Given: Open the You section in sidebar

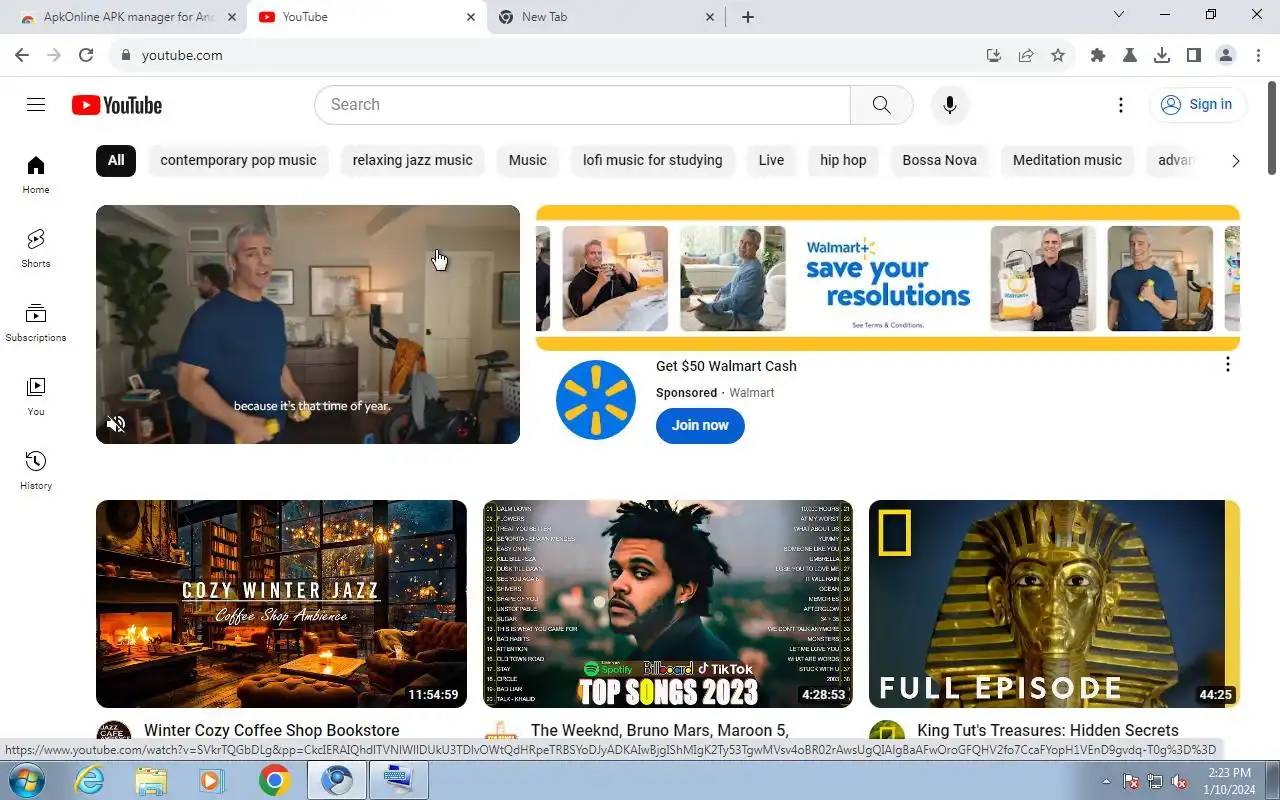Looking at the screenshot, I should 36,396.
